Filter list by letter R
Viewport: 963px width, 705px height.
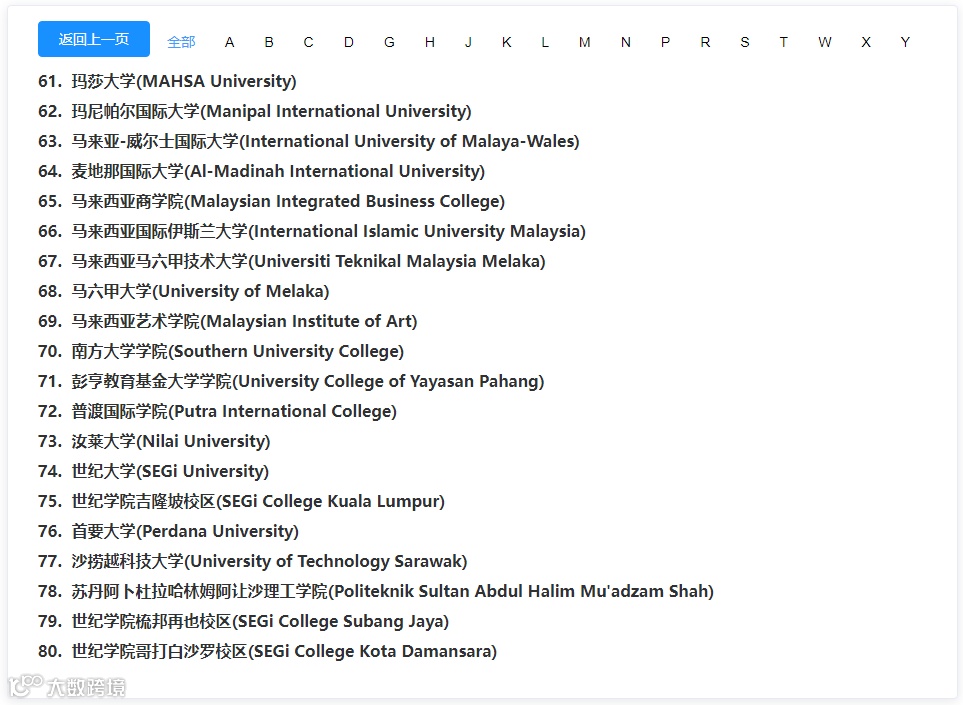[x=705, y=42]
